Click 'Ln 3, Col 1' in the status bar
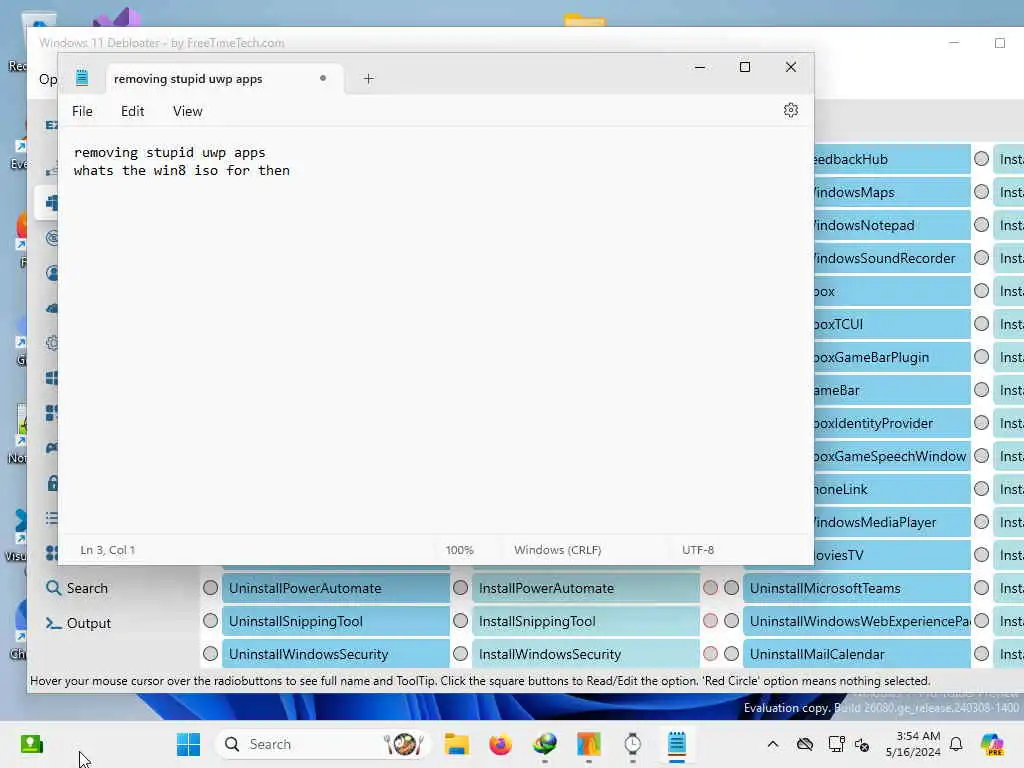The image size is (1024, 768). (107, 550)
